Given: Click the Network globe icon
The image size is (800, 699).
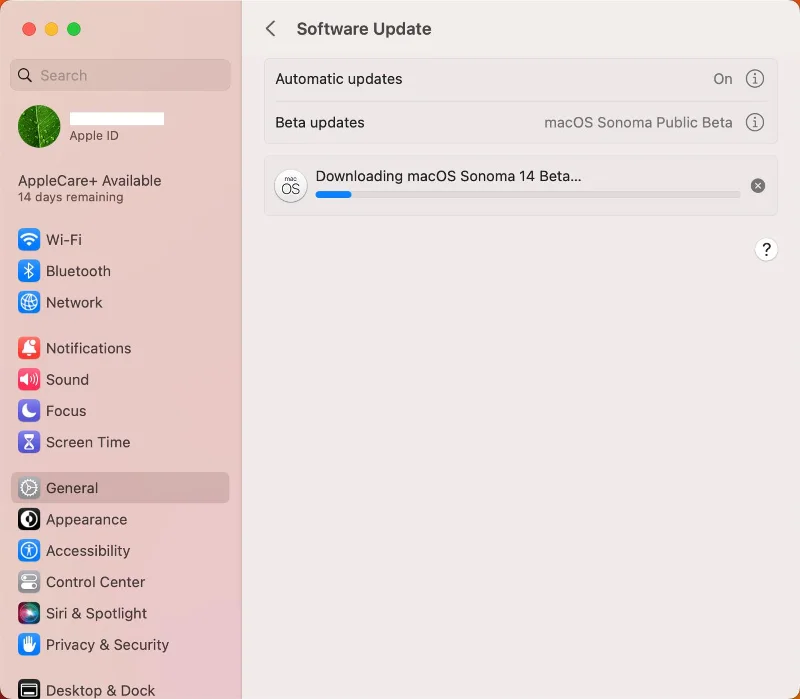Looking at the screenshot, I should pos(29,302).
